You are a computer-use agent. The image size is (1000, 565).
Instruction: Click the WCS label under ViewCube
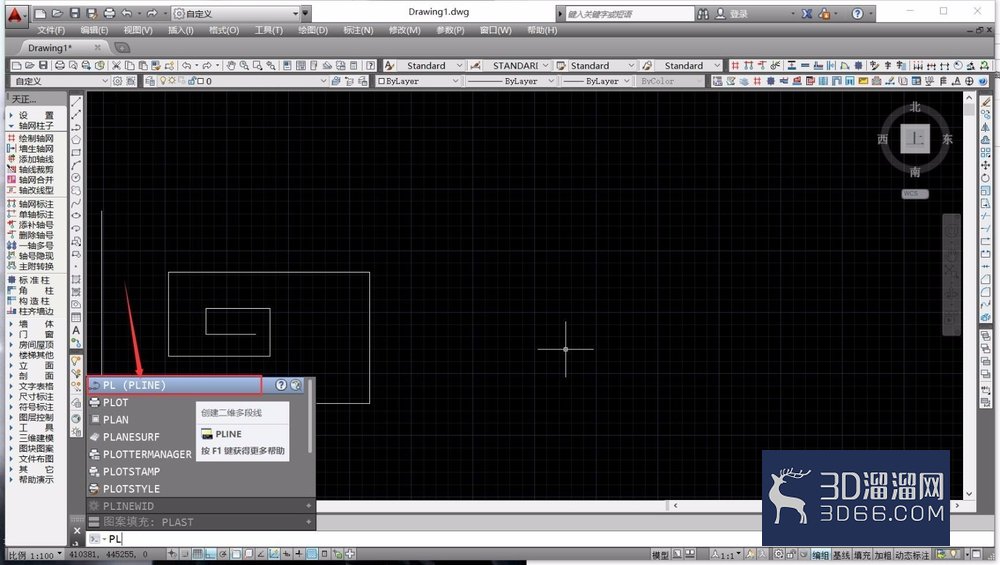point(915,193)
